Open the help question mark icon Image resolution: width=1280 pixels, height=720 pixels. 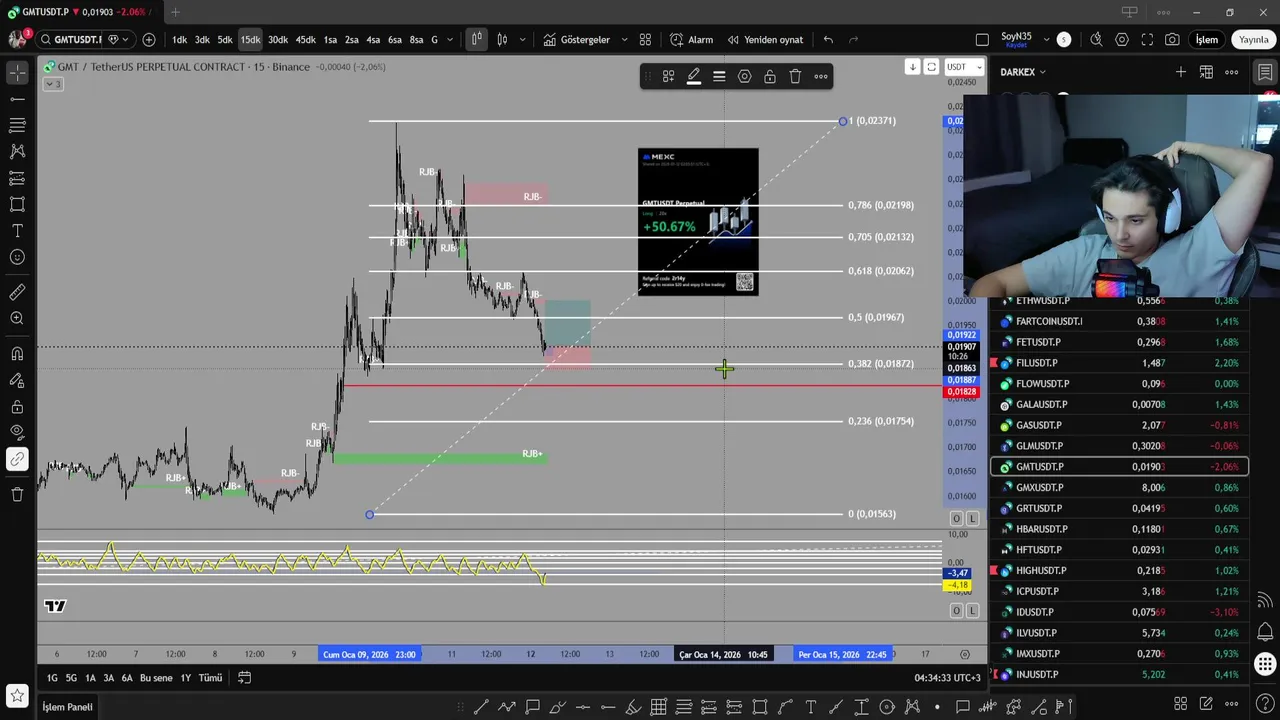pyautogui.click(x=1265, y=705)
